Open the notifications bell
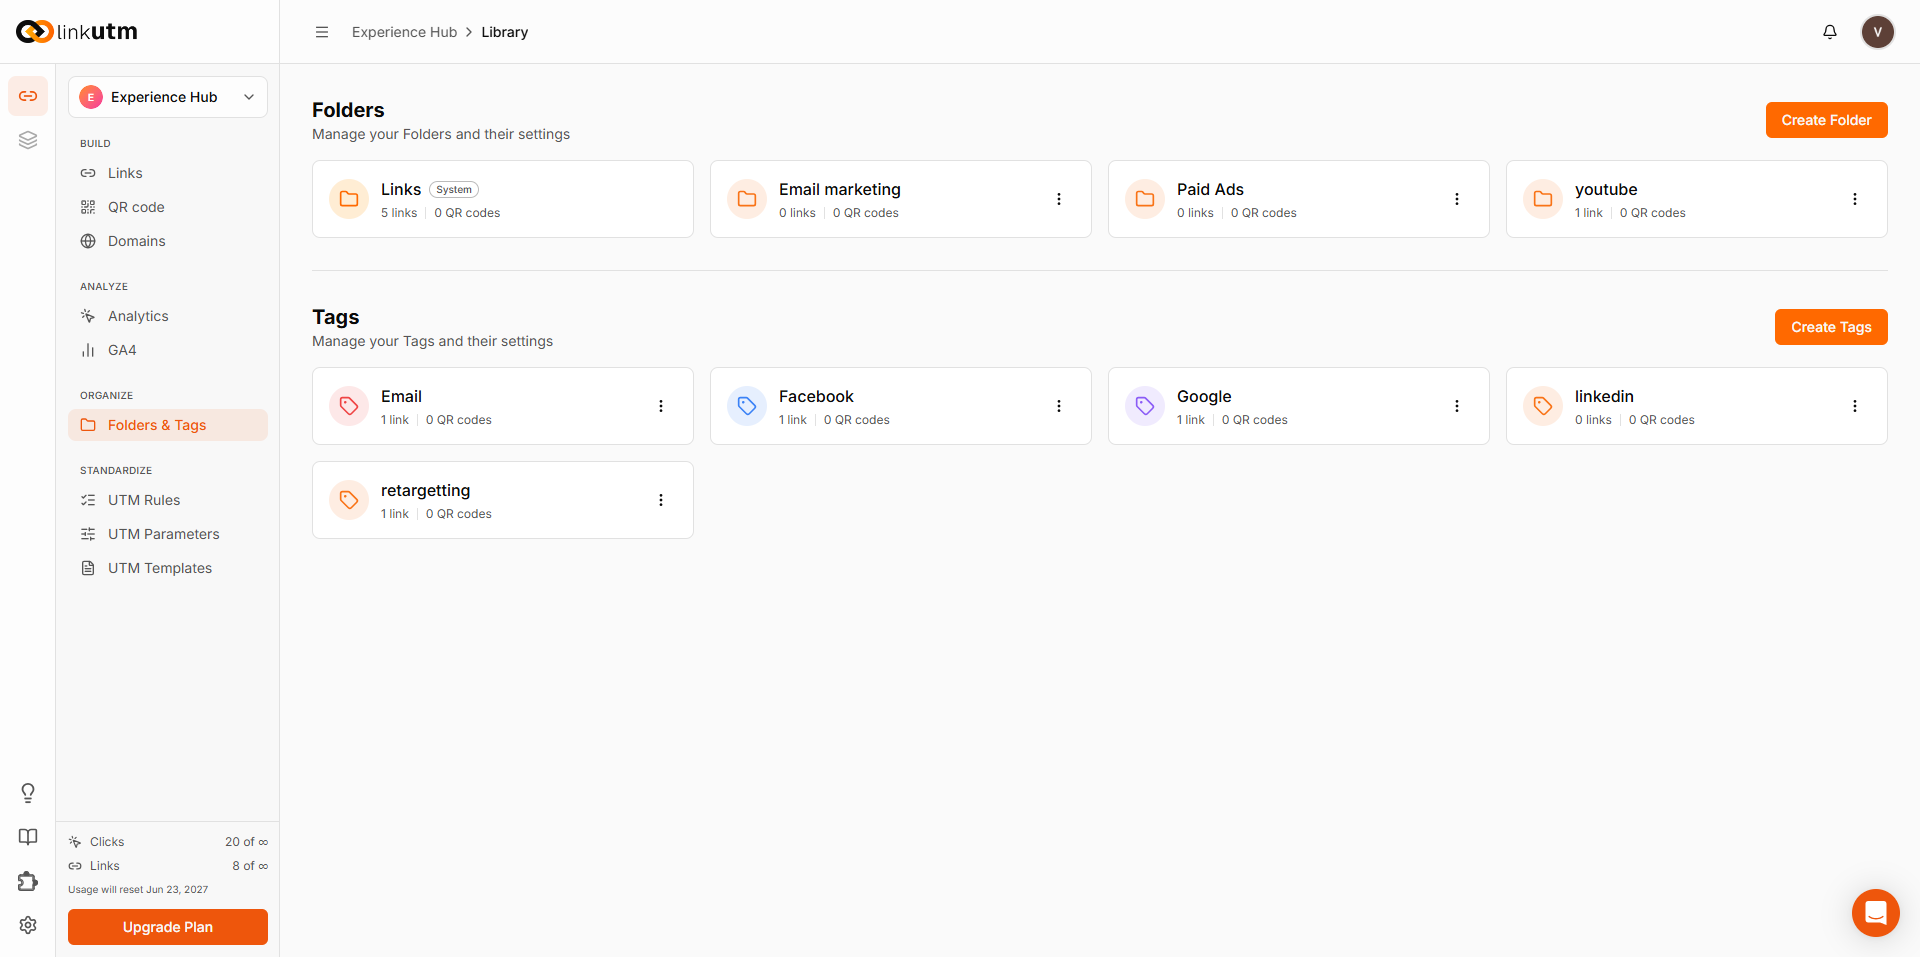 click(1830, 32)
